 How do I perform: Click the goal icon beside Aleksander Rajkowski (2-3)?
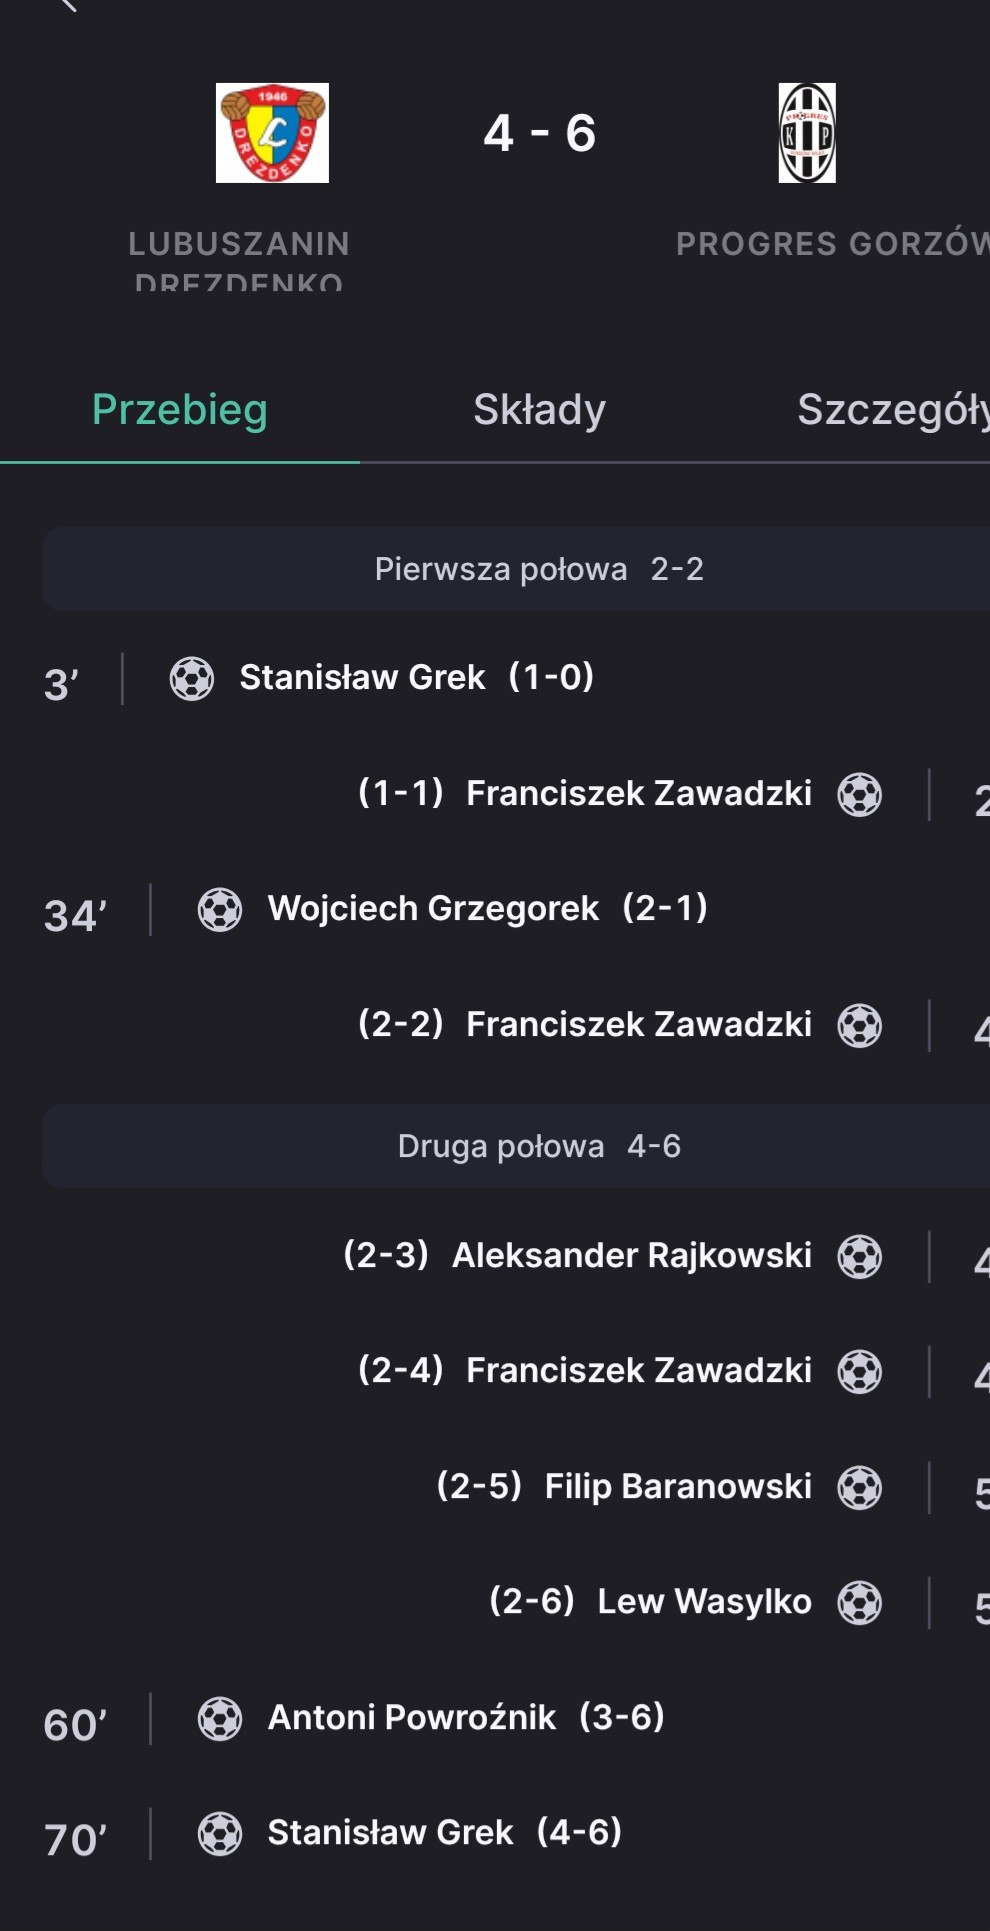[860, 1257]
